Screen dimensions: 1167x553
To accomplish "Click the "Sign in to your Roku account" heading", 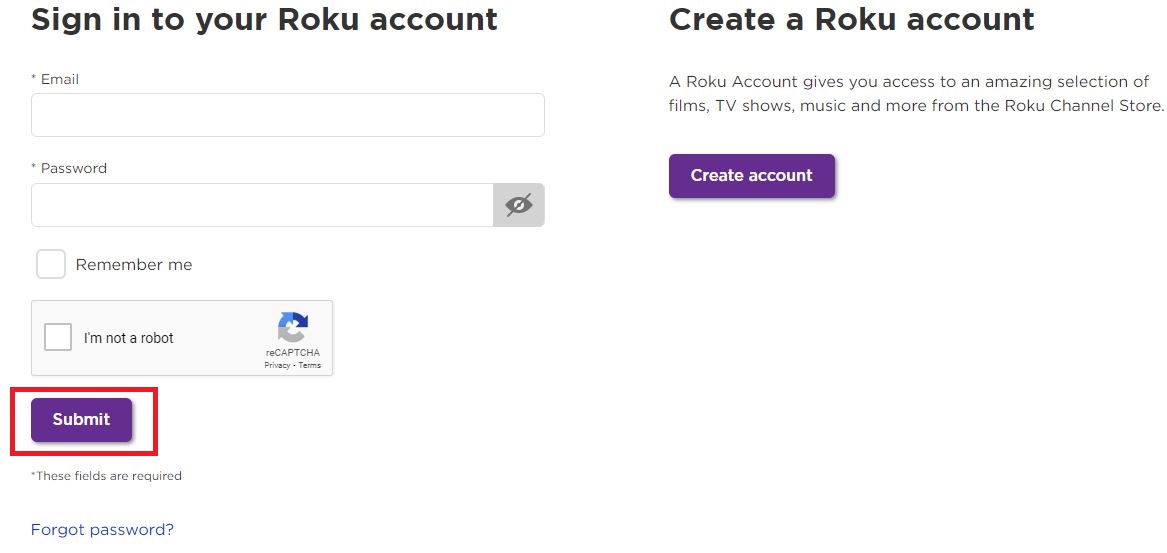I will point(264,19).
